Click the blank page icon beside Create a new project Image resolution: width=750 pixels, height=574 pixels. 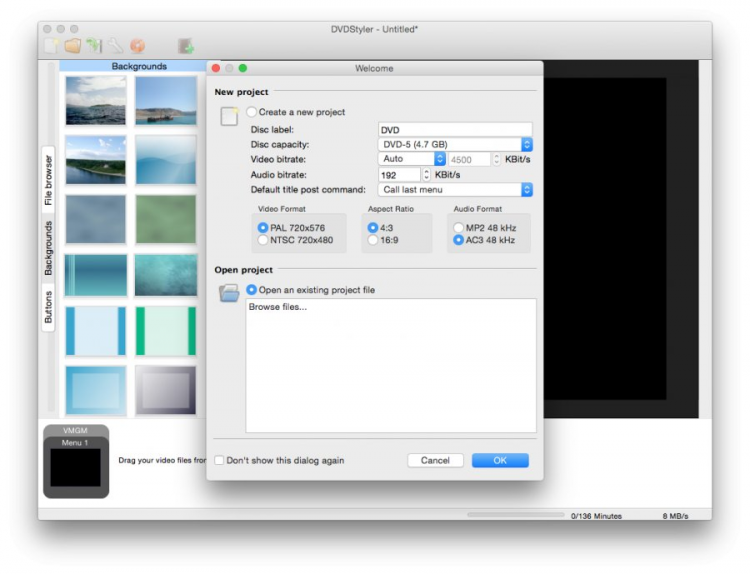(229, 116)
